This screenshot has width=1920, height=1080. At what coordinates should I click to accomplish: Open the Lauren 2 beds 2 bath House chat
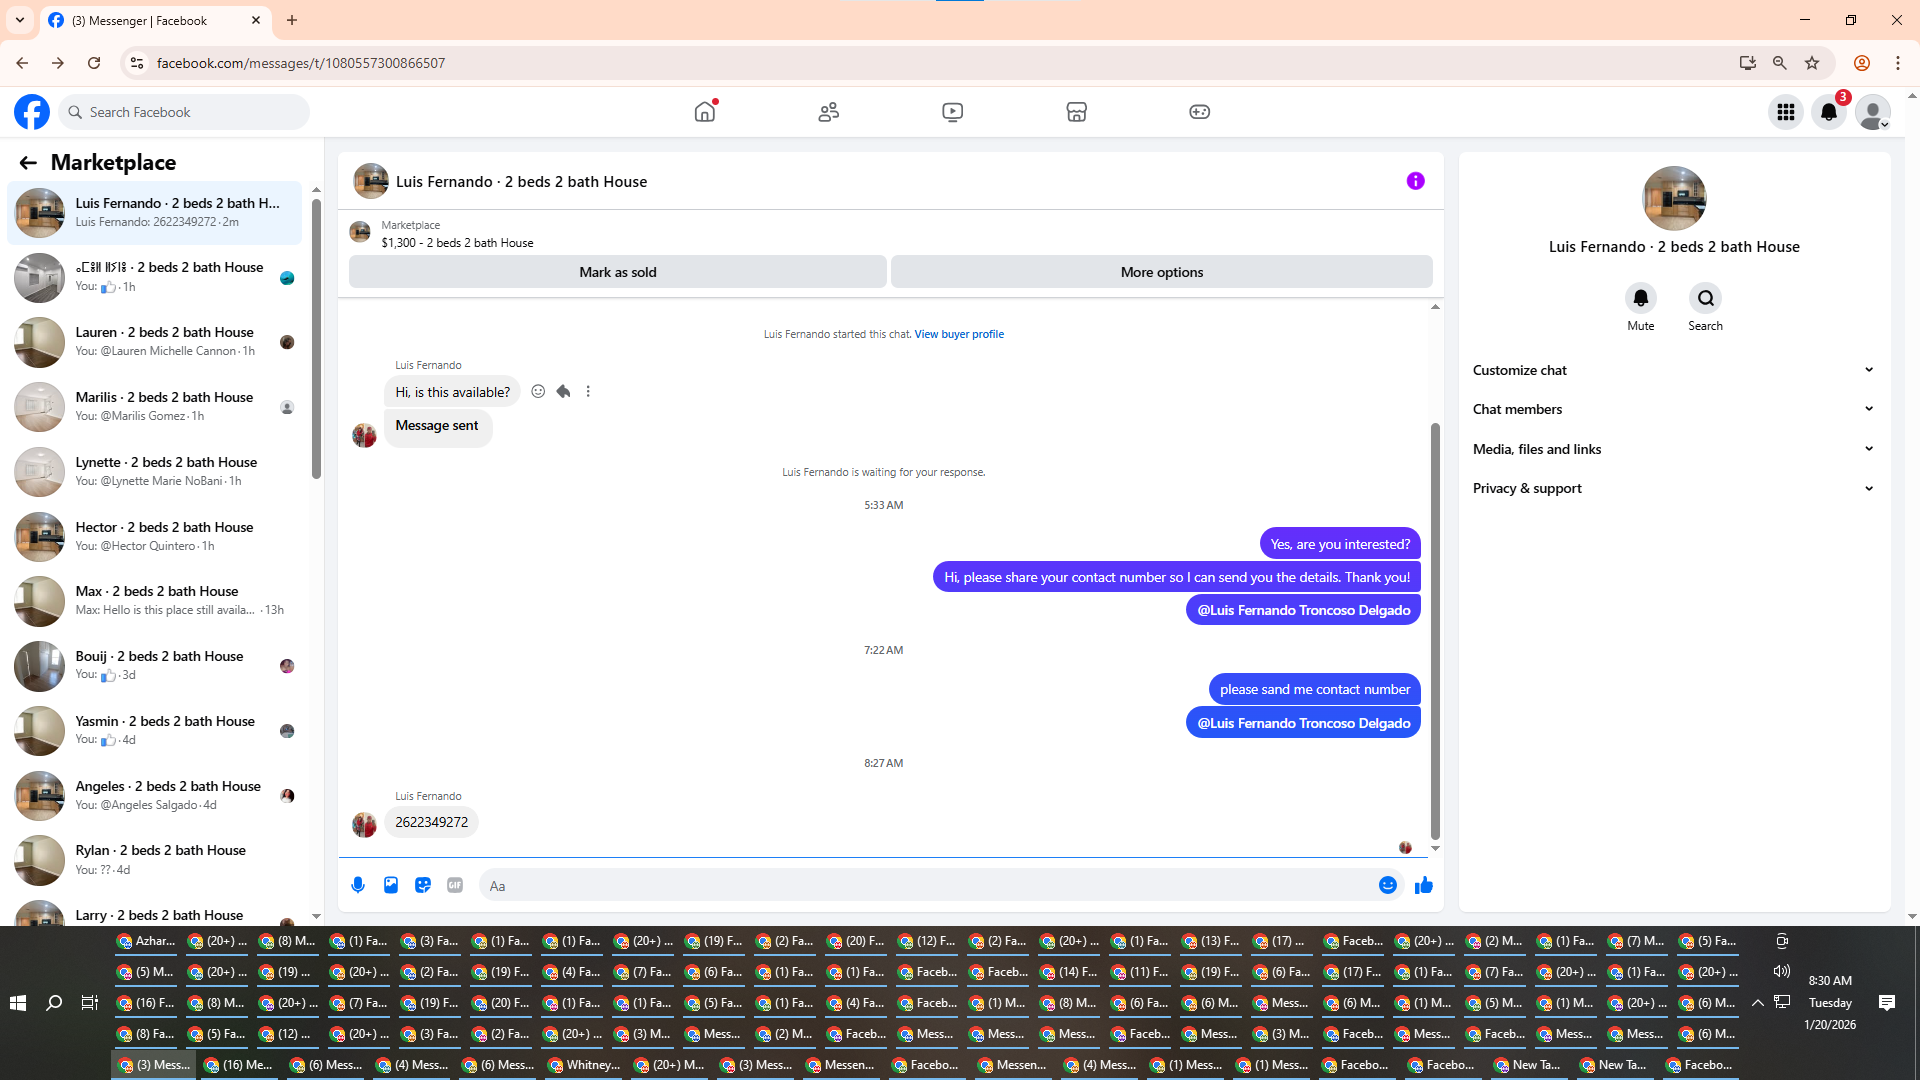[154, 342]
